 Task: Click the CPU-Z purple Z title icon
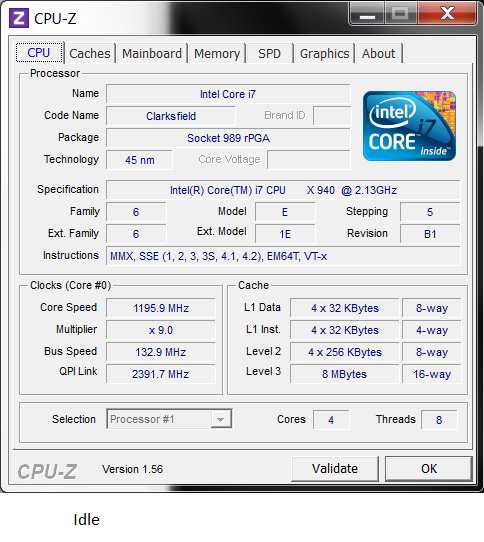coord(19,18)
